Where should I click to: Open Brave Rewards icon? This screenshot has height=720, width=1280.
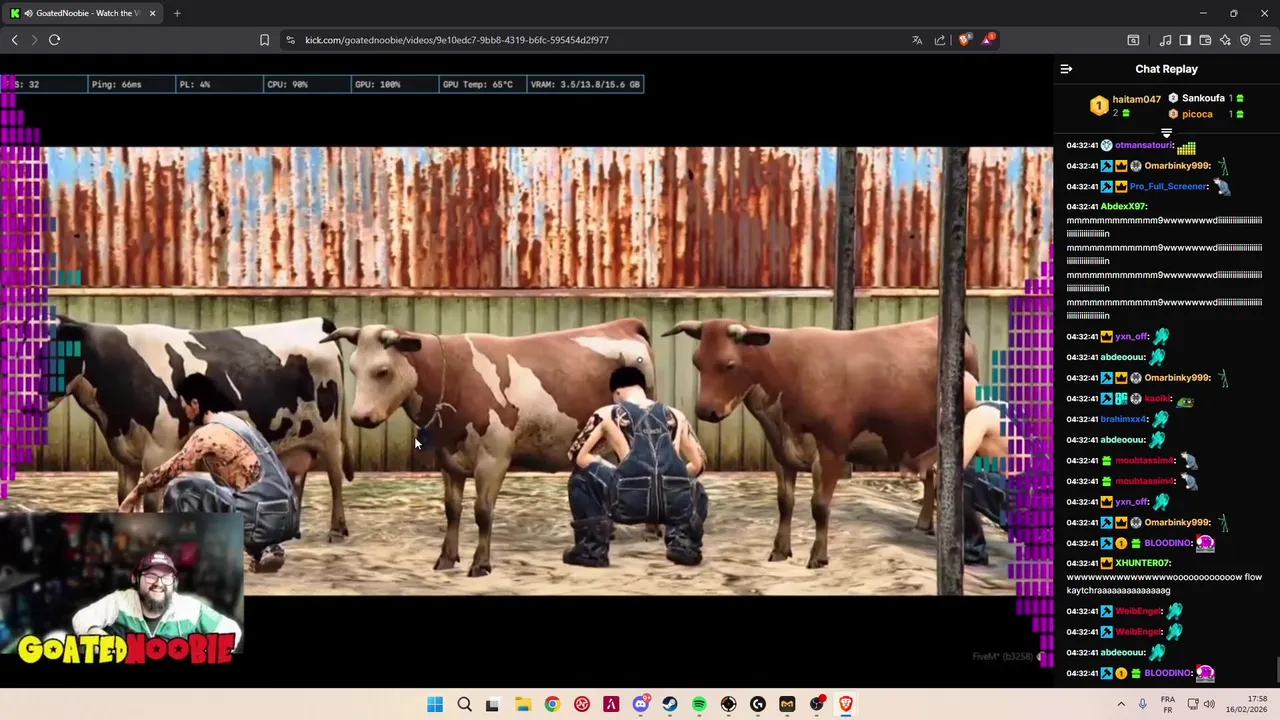(x=988, y=40)
